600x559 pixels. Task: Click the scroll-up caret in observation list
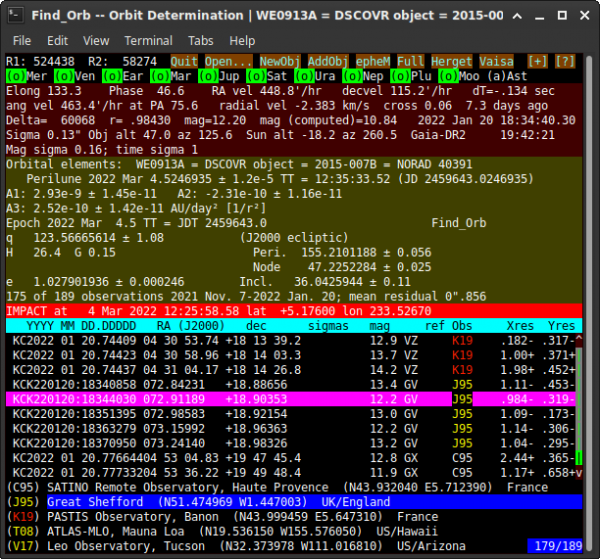(579, 340)
